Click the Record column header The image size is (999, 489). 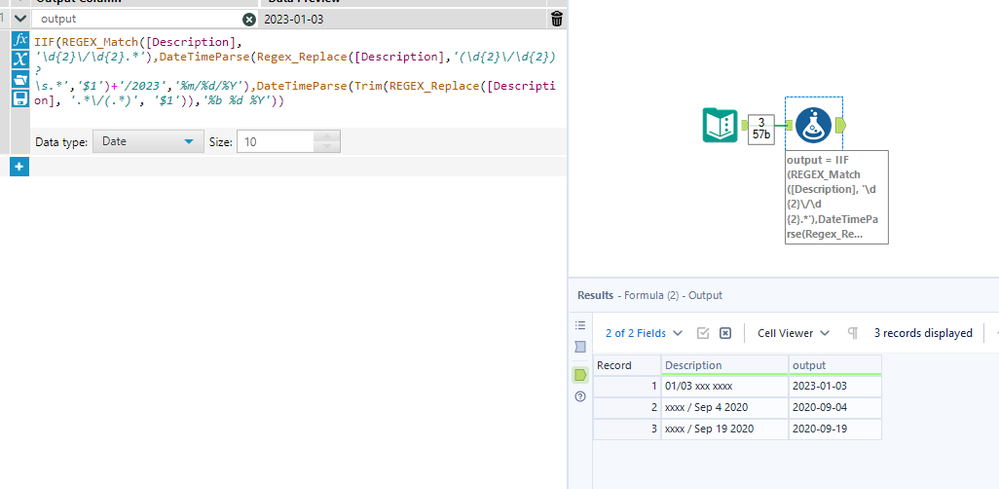click(627, 365)
